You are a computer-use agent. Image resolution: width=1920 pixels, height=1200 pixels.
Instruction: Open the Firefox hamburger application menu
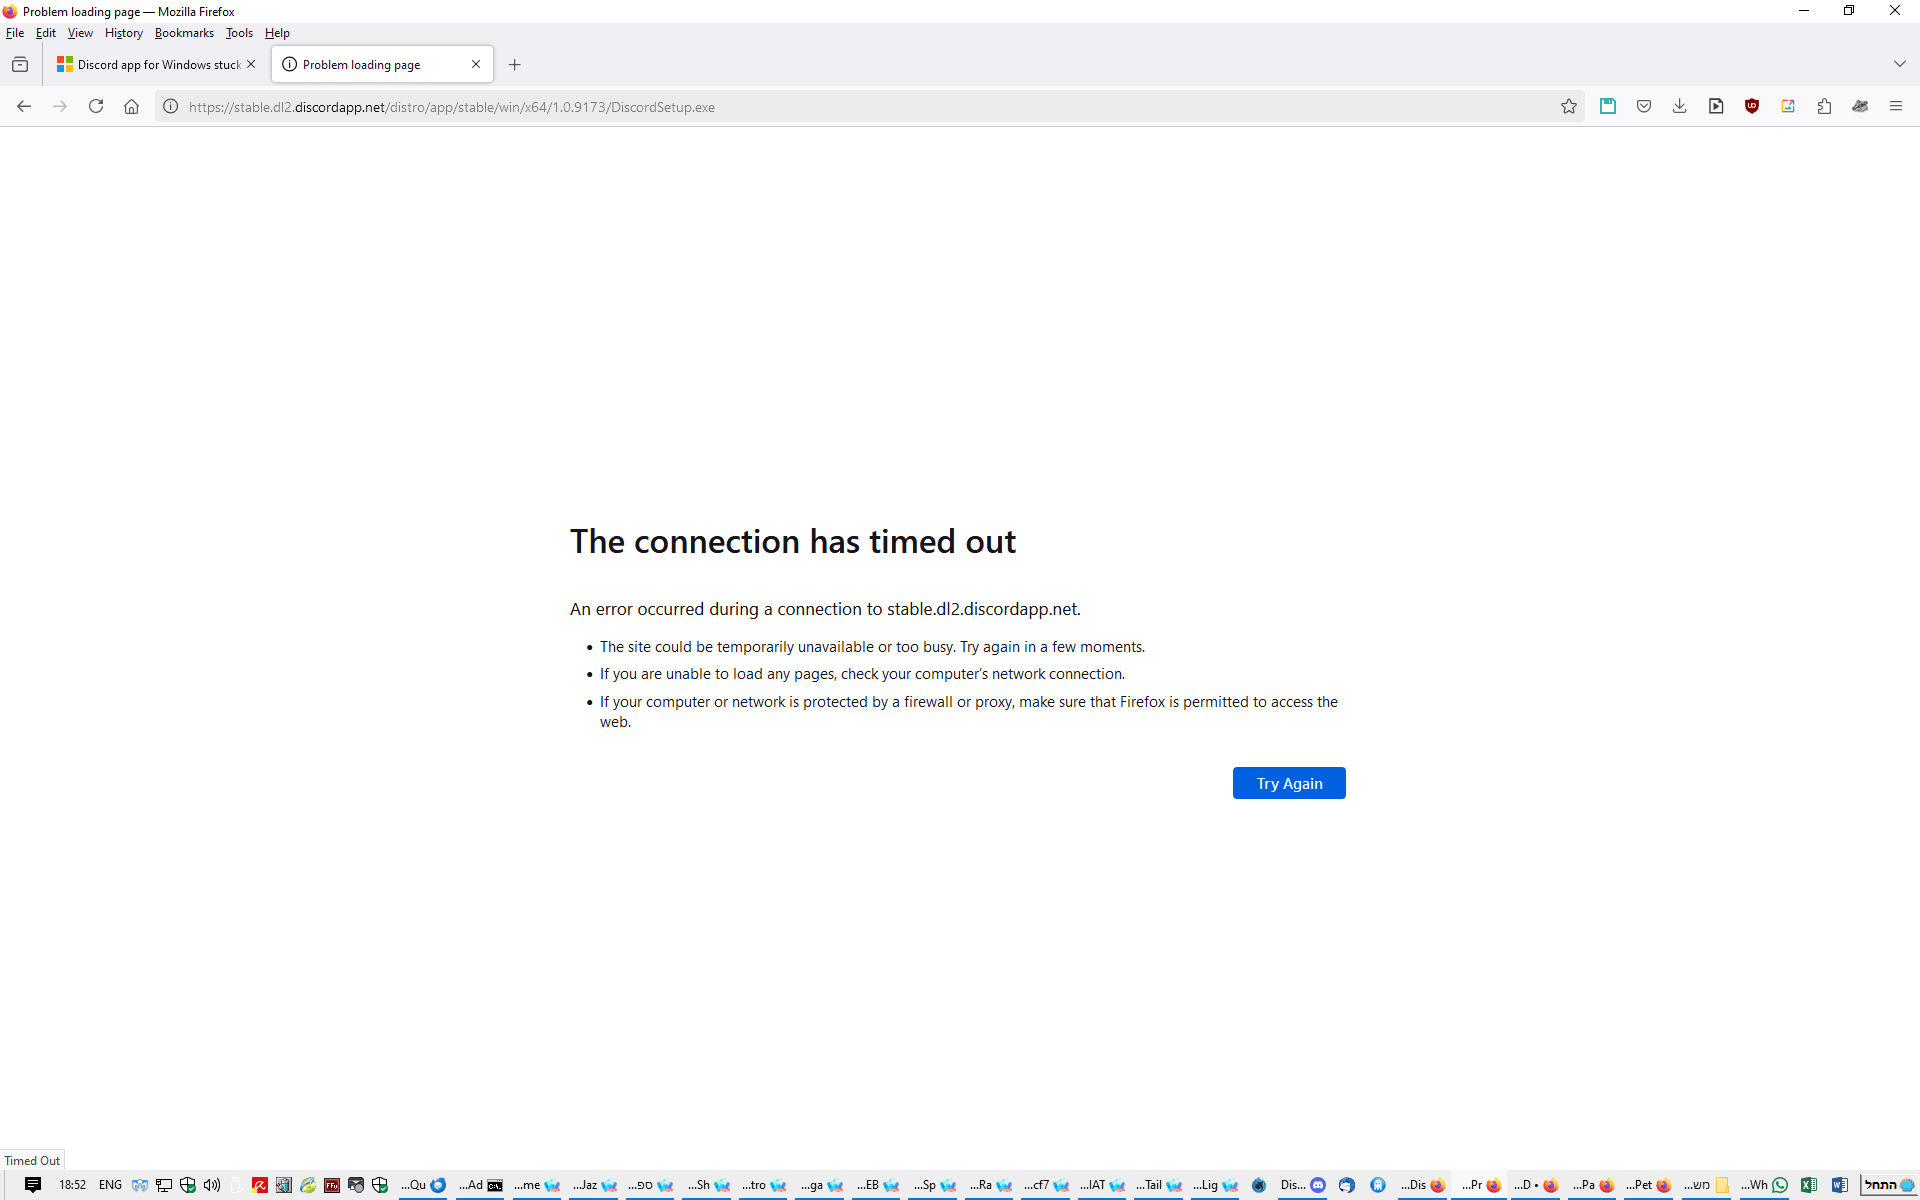1895,107
